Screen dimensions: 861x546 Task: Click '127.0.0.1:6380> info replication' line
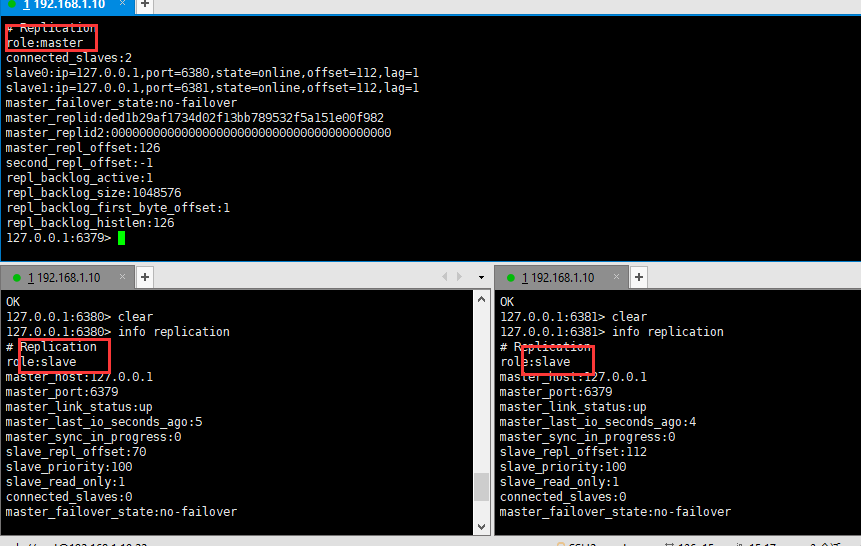pyautogui.click(x=118, y=332)
